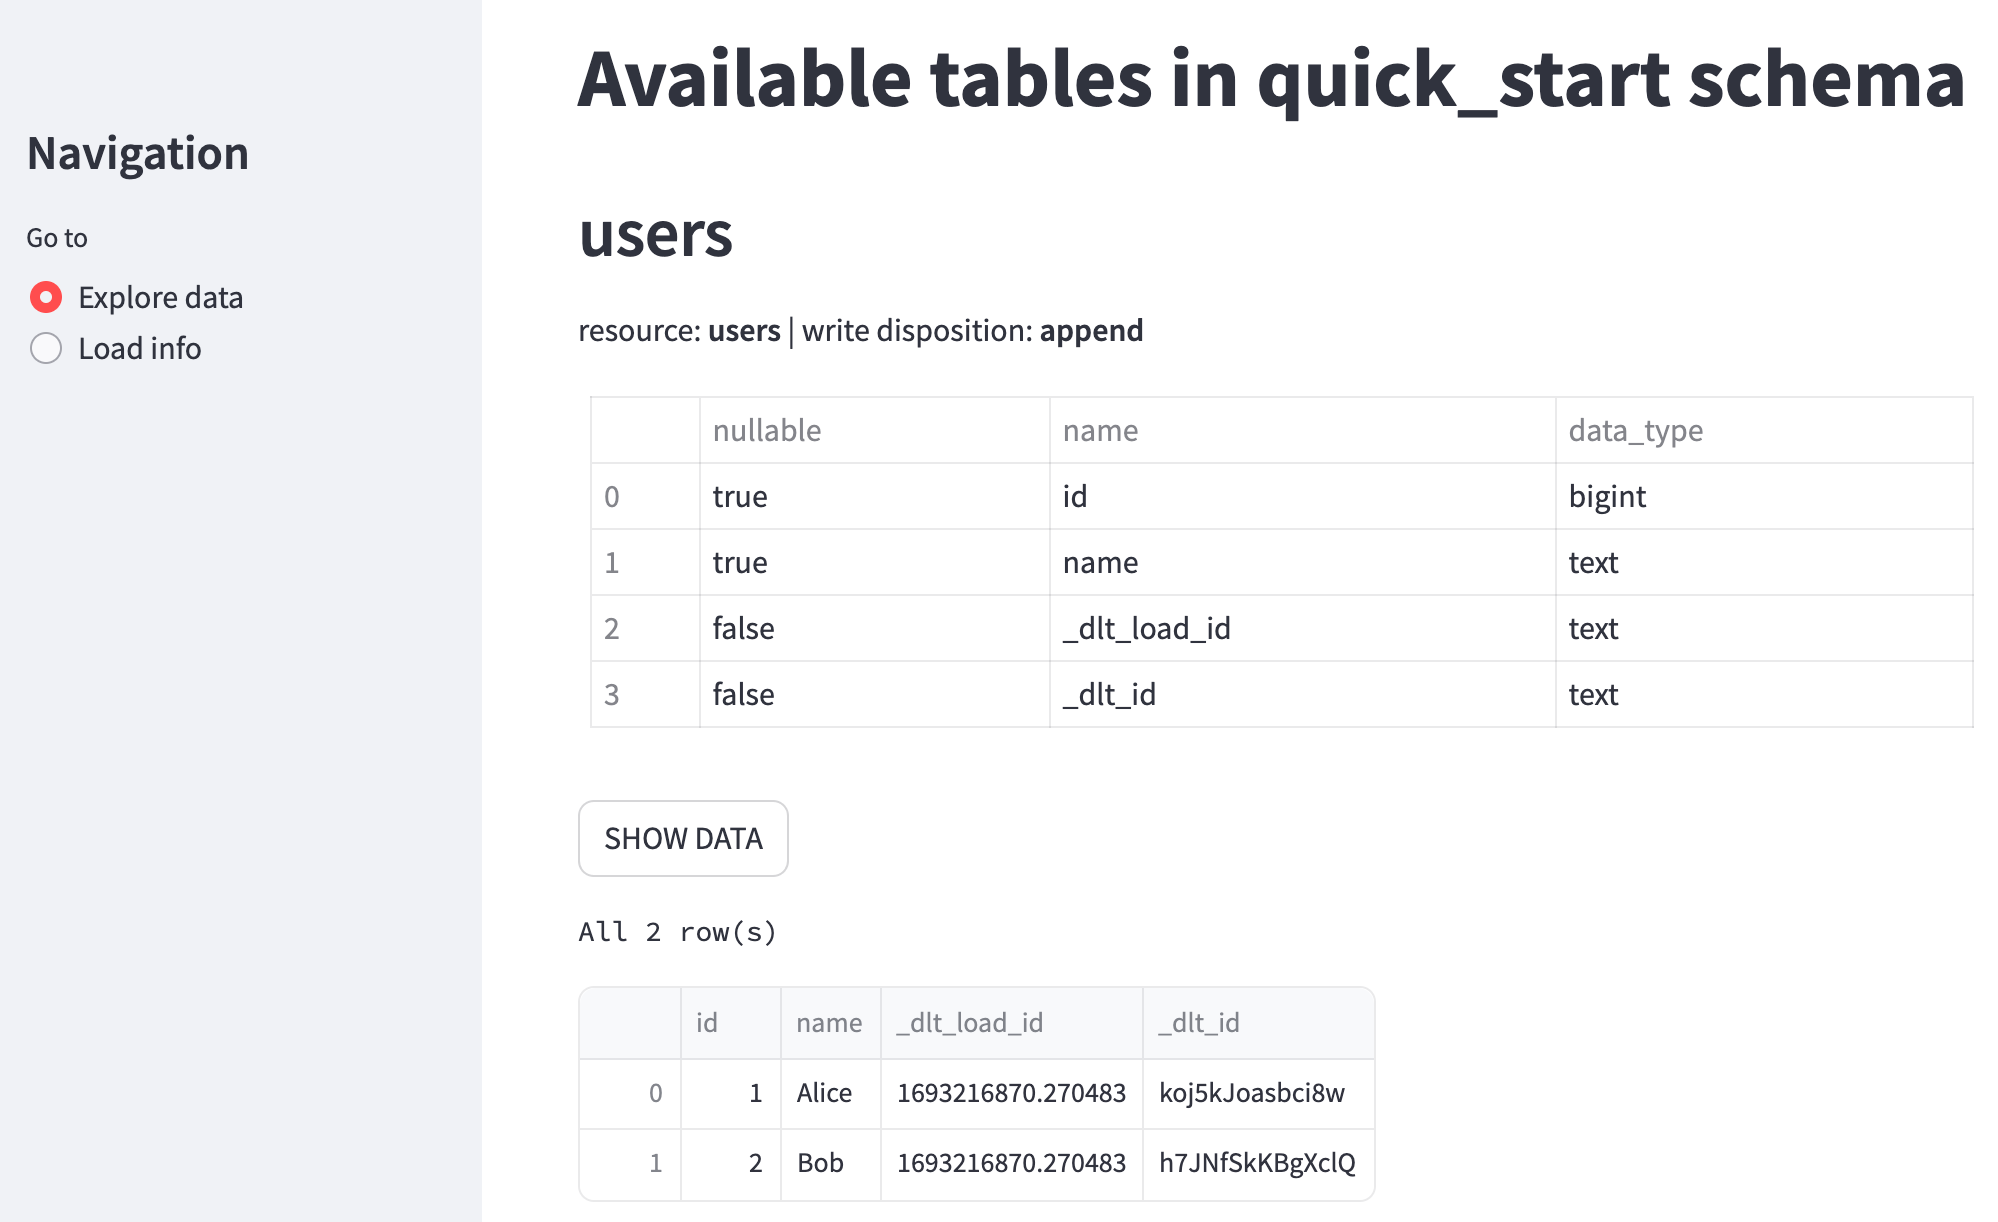Select the Load info radio option
The height and width of the screenshot is (1222, 1998).
(46, 348)
